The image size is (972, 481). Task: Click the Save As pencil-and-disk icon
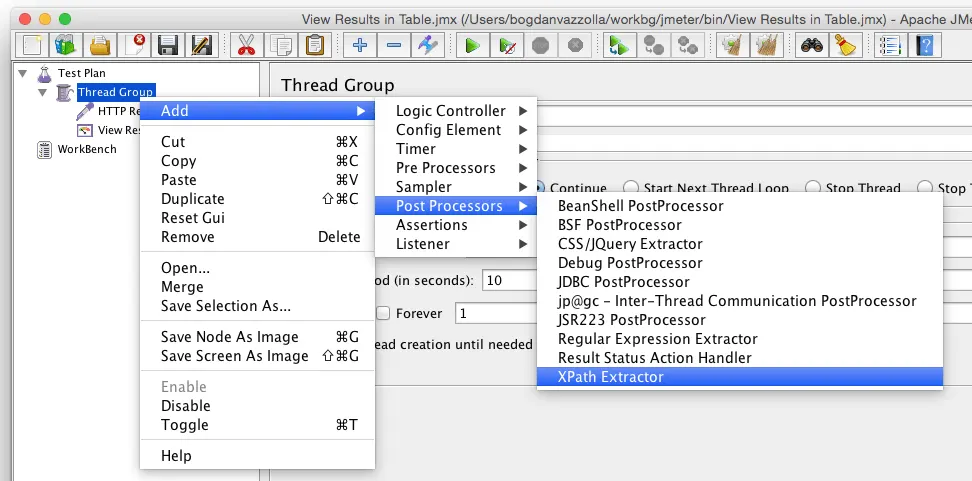click(x=201, y=45)
